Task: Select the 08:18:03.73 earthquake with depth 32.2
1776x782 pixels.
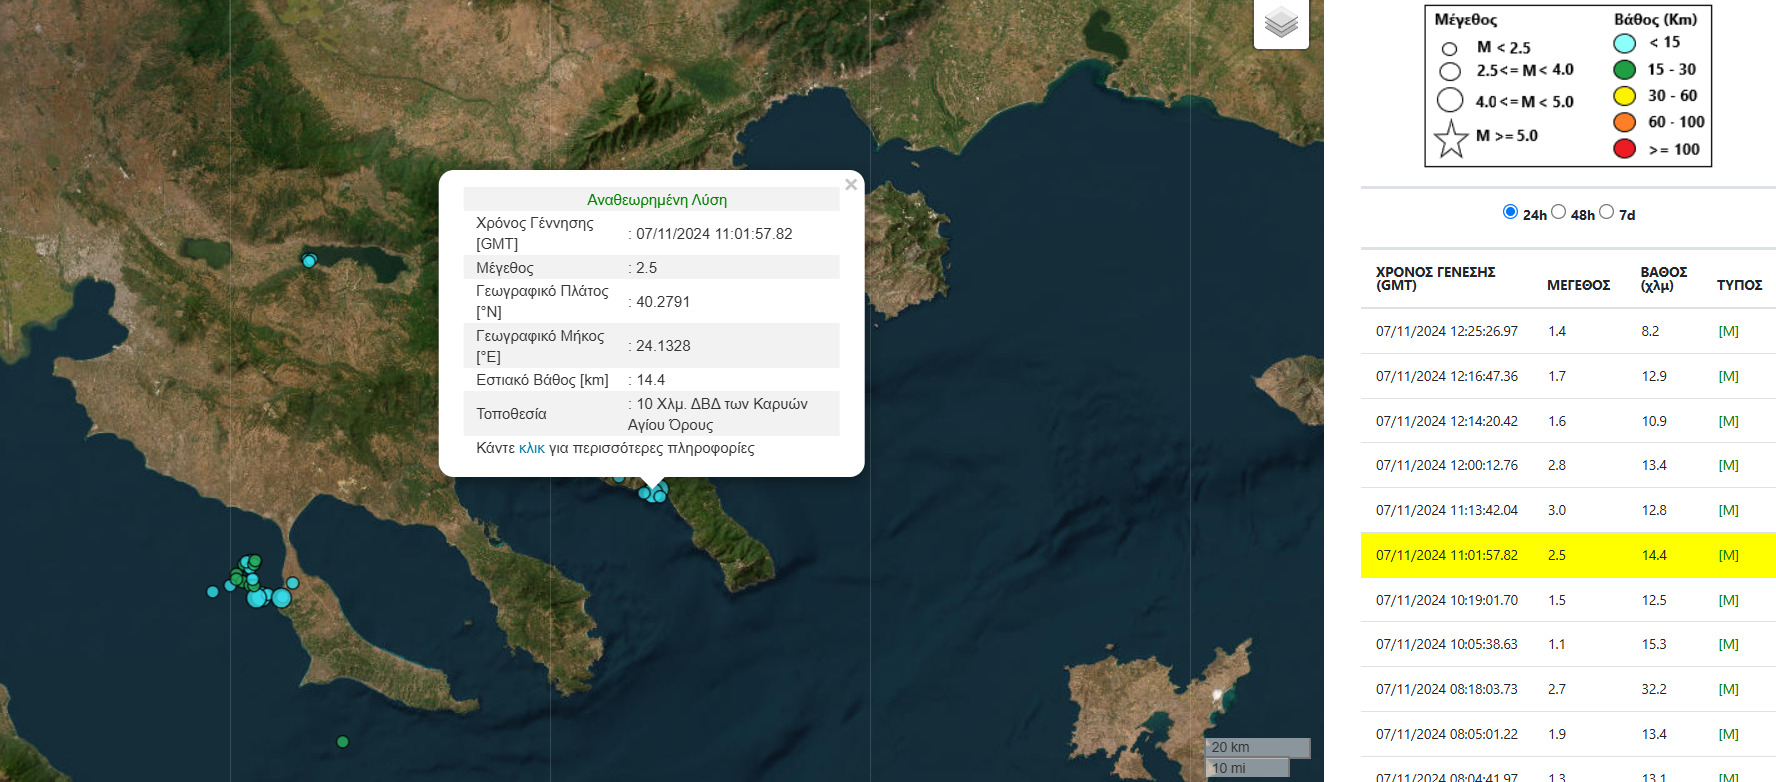Action: pyautogui.click(x=1567, y=689)
